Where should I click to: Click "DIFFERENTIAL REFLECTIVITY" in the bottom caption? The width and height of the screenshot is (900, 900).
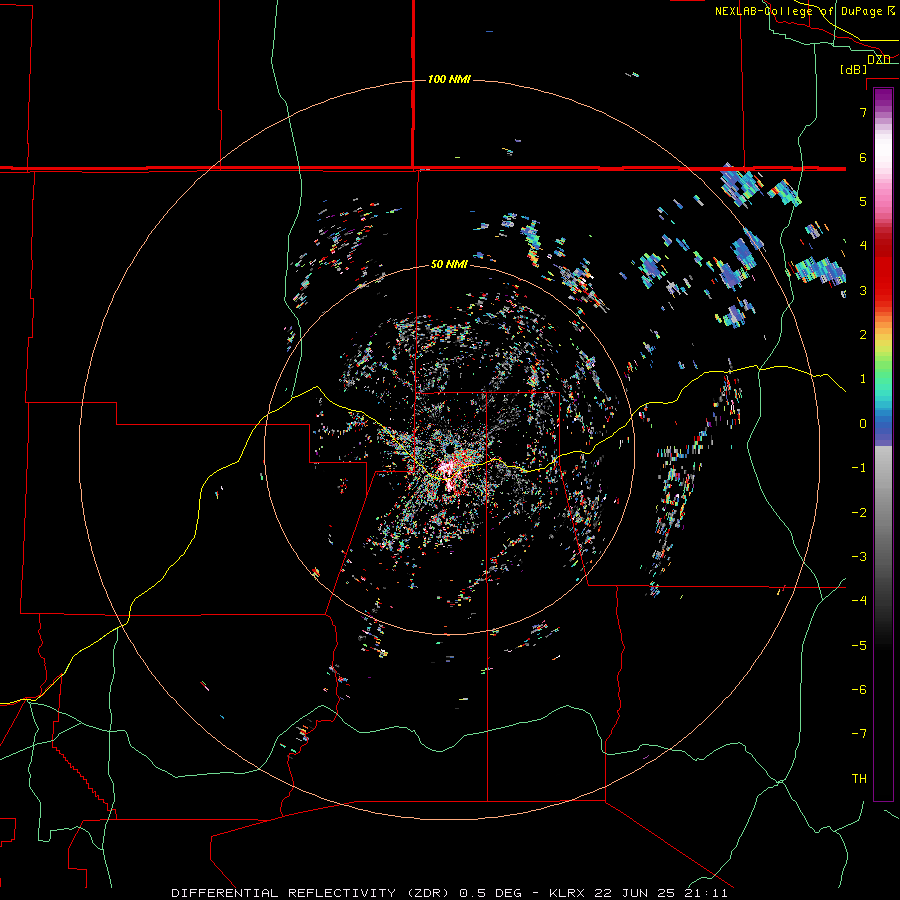pos(284,893)
